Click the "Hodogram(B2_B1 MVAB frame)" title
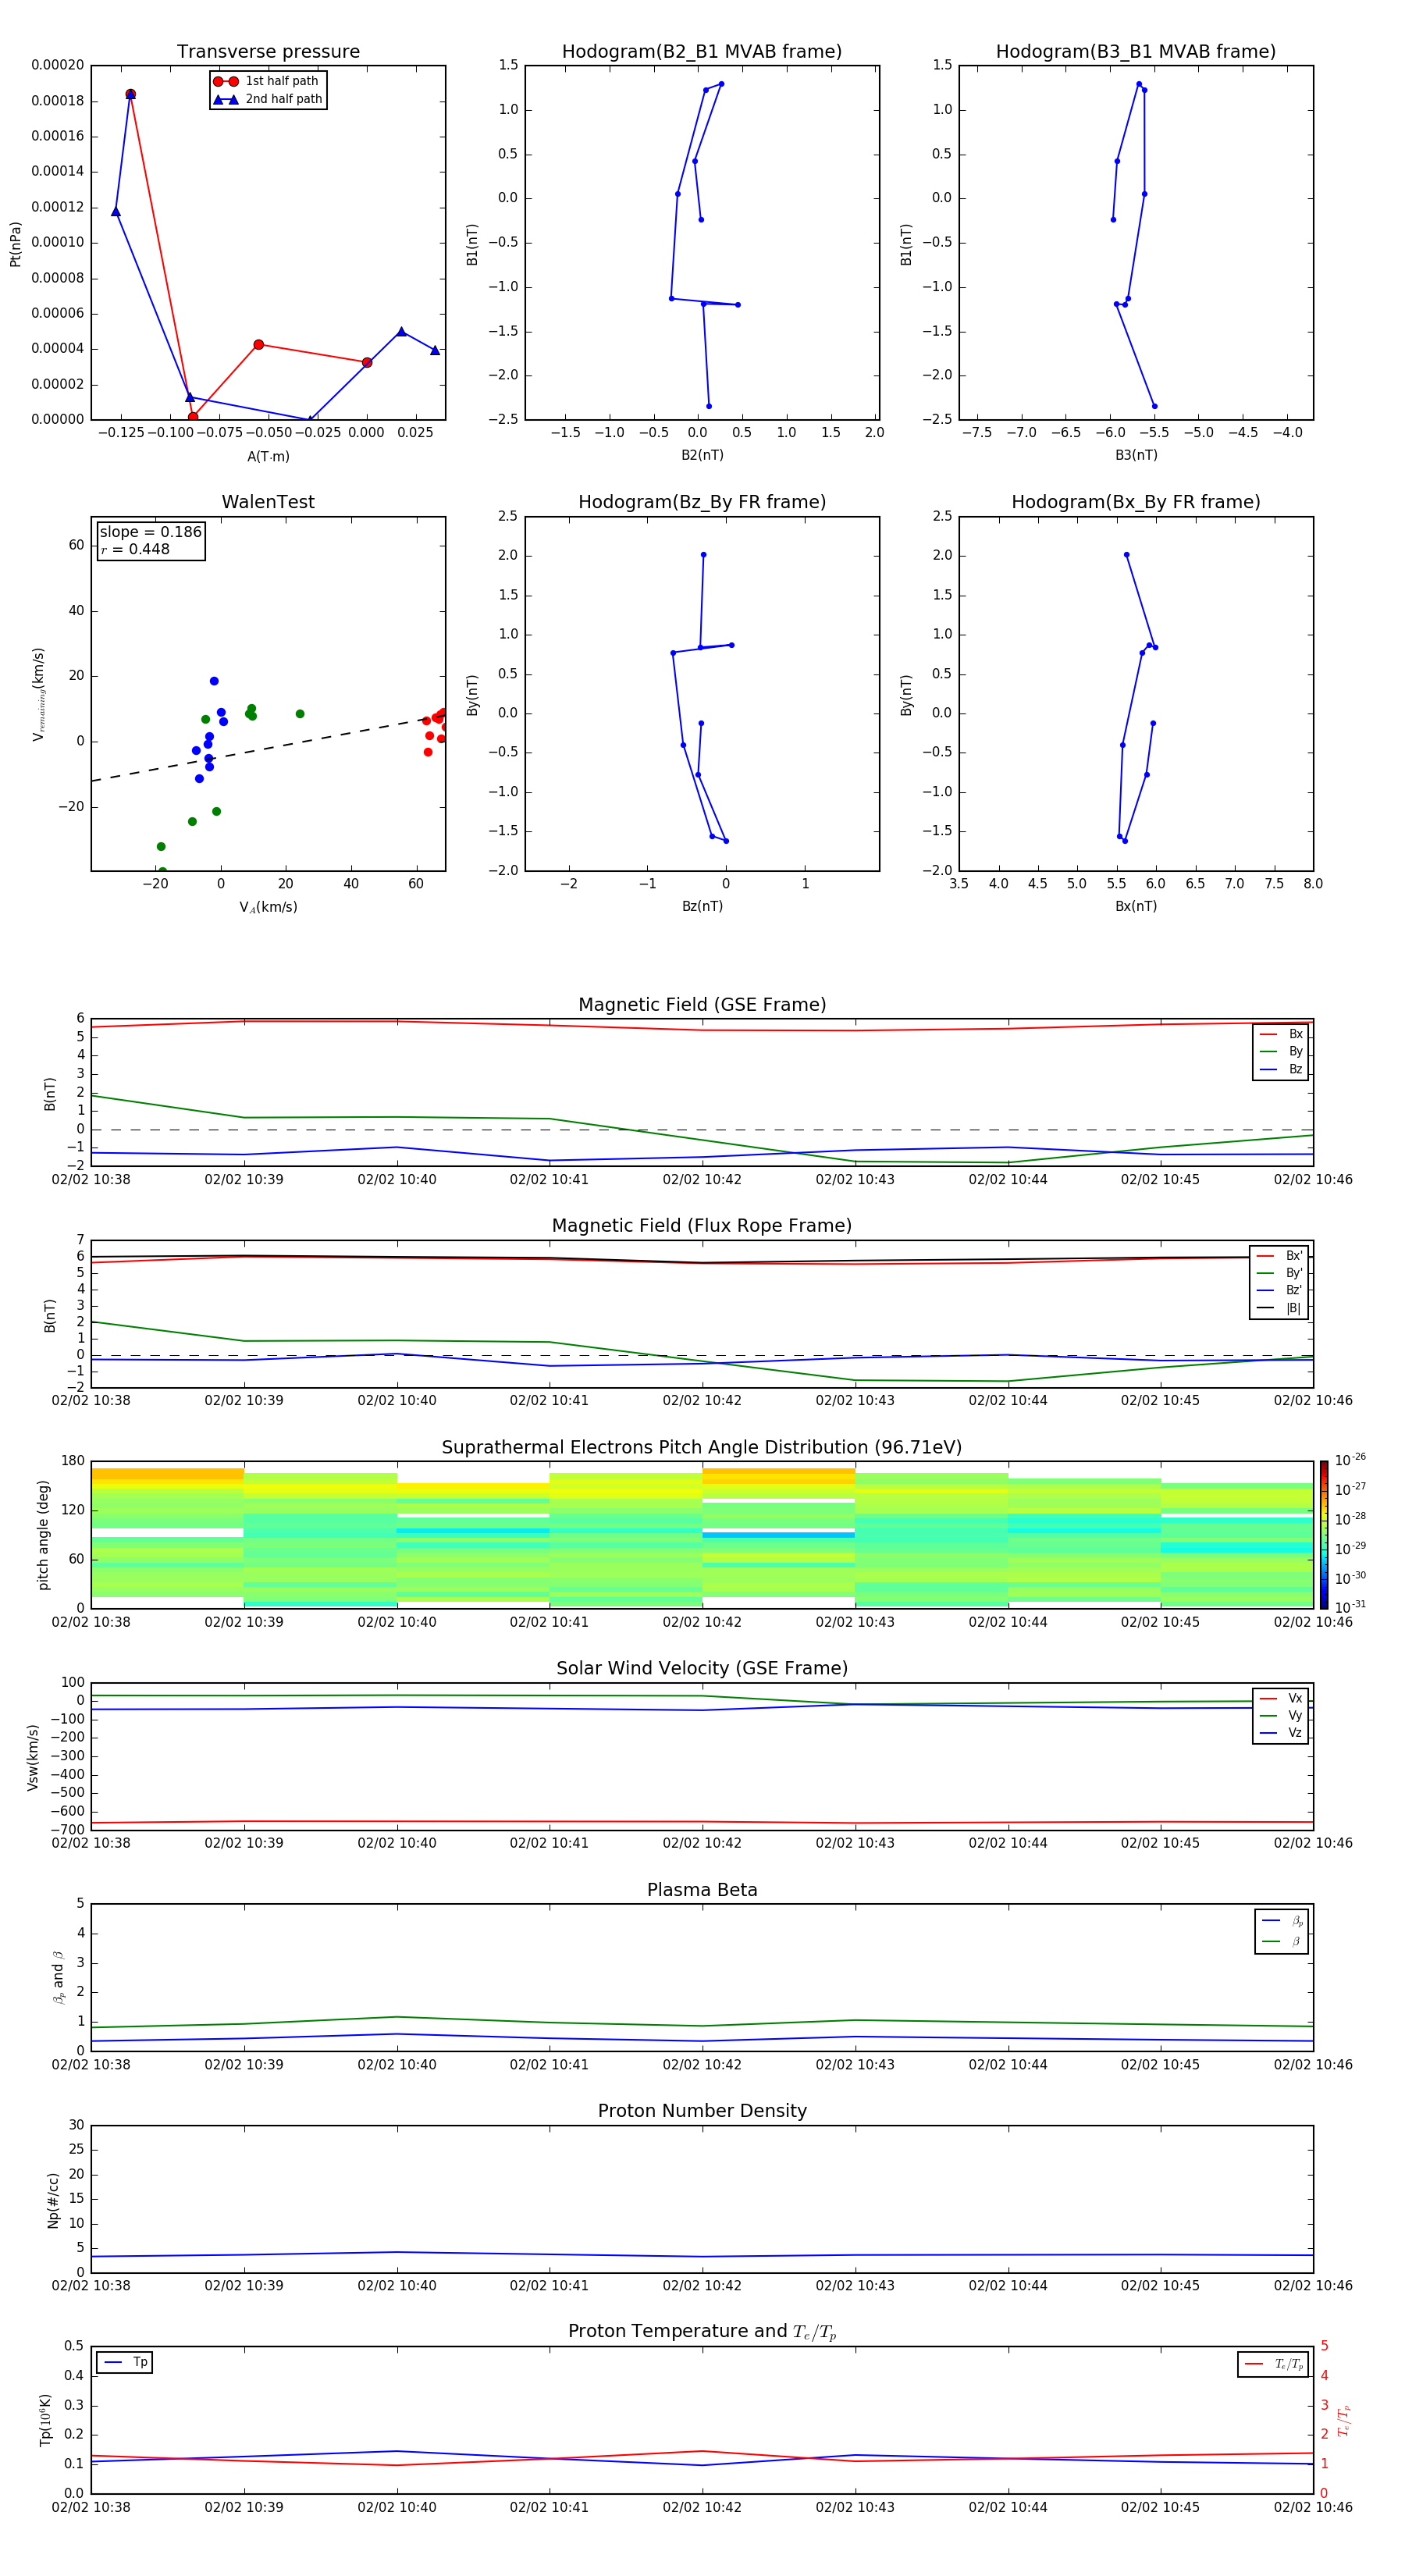1405x2576 pixels. coord(702,52)
